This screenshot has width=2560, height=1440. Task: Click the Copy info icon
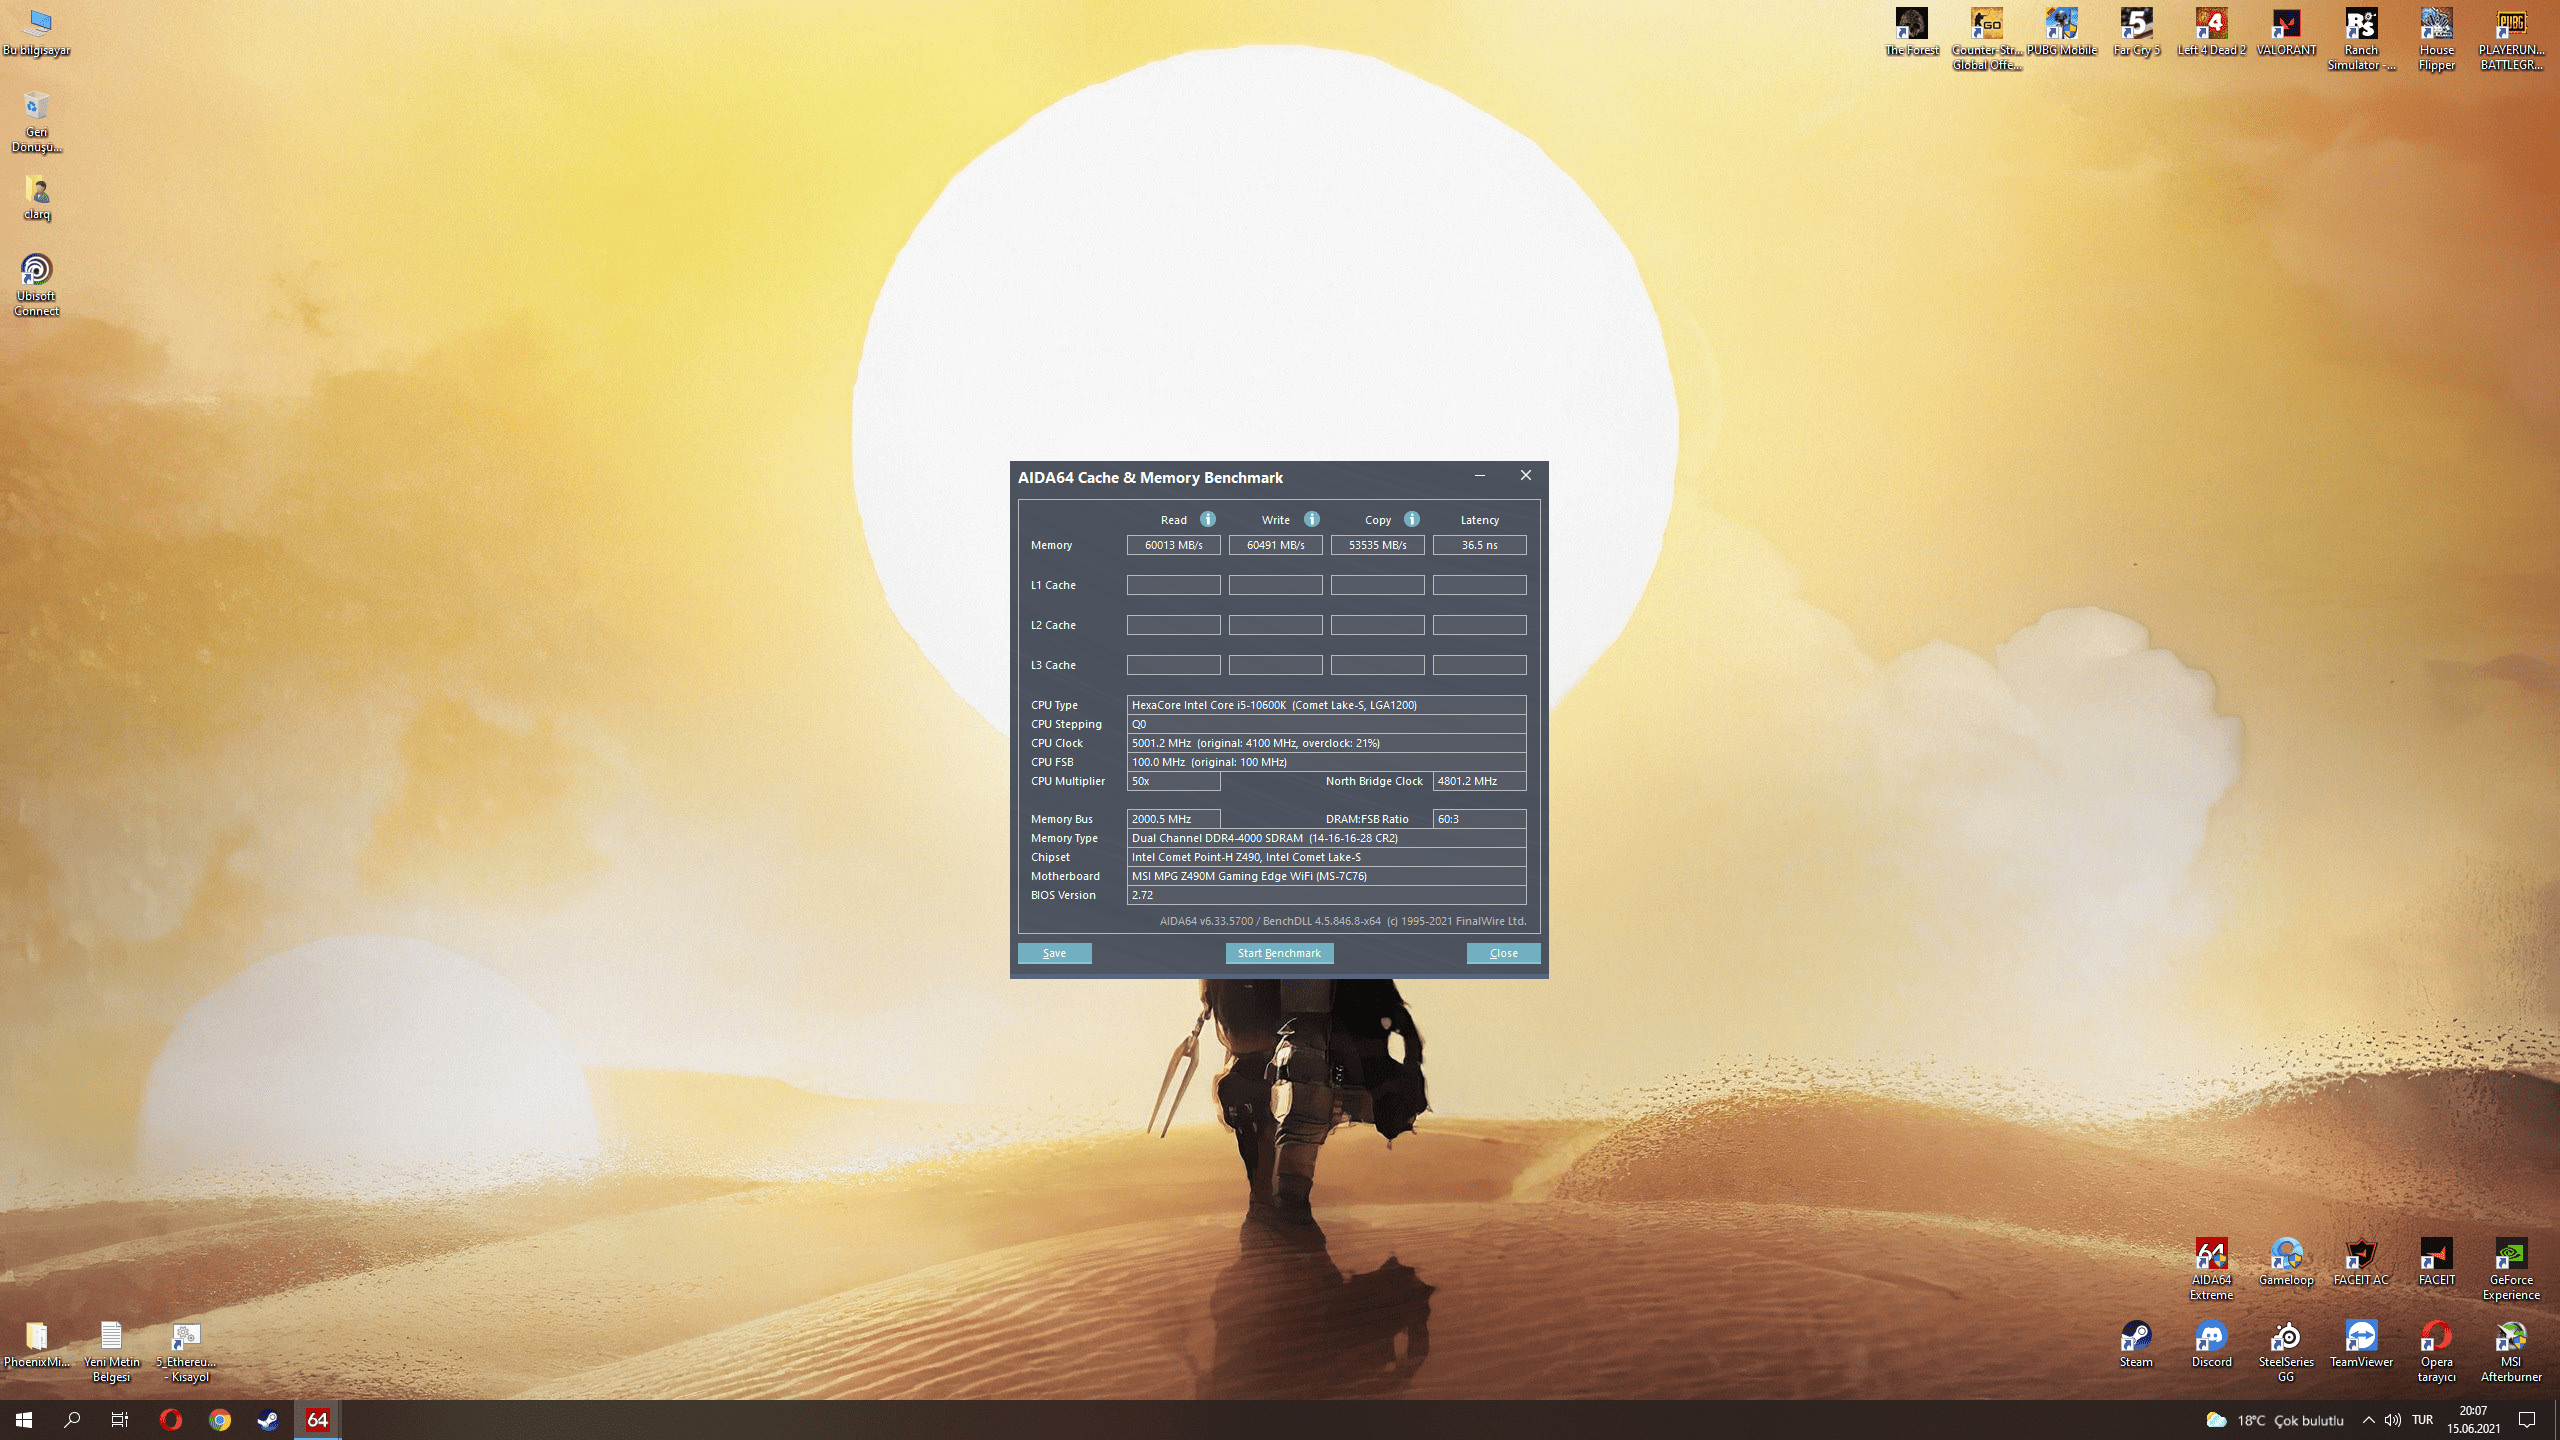coord(1412,519)
